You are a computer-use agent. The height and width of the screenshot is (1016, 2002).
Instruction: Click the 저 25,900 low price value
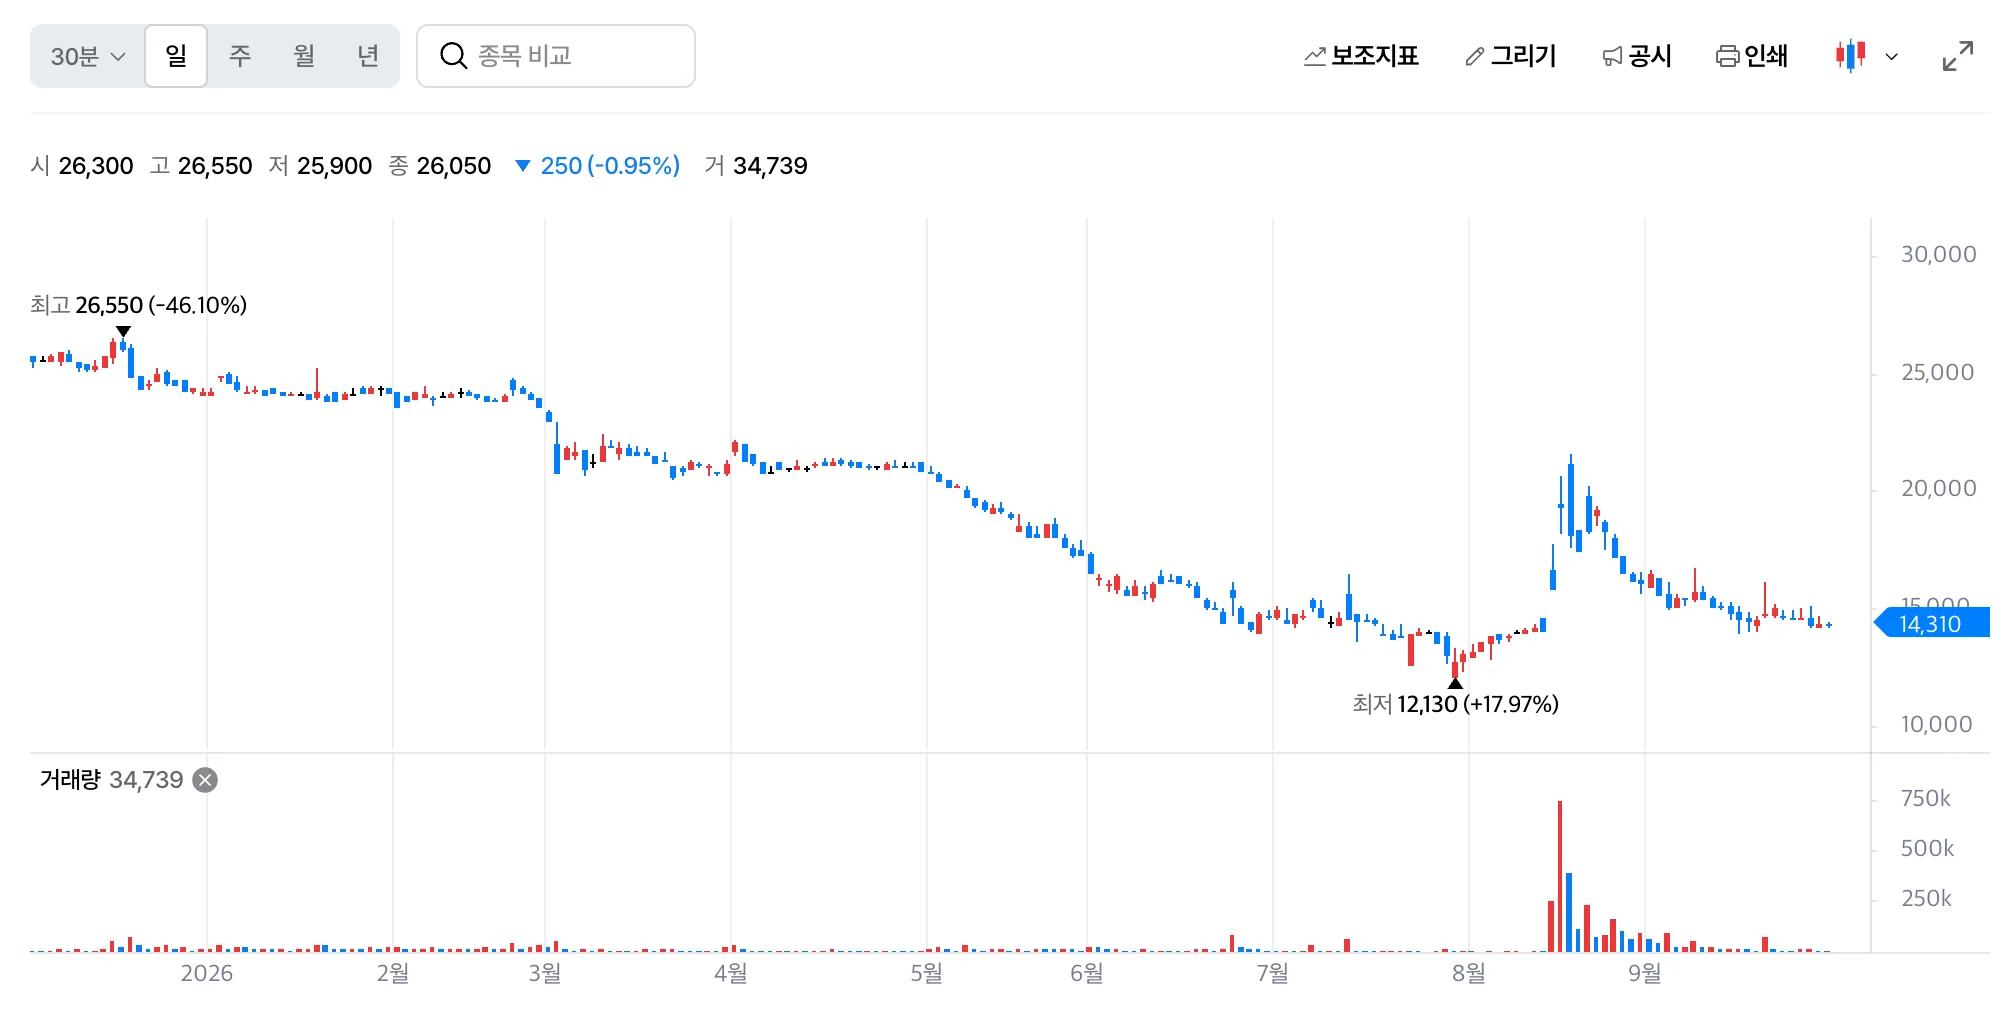pos(320,166)
